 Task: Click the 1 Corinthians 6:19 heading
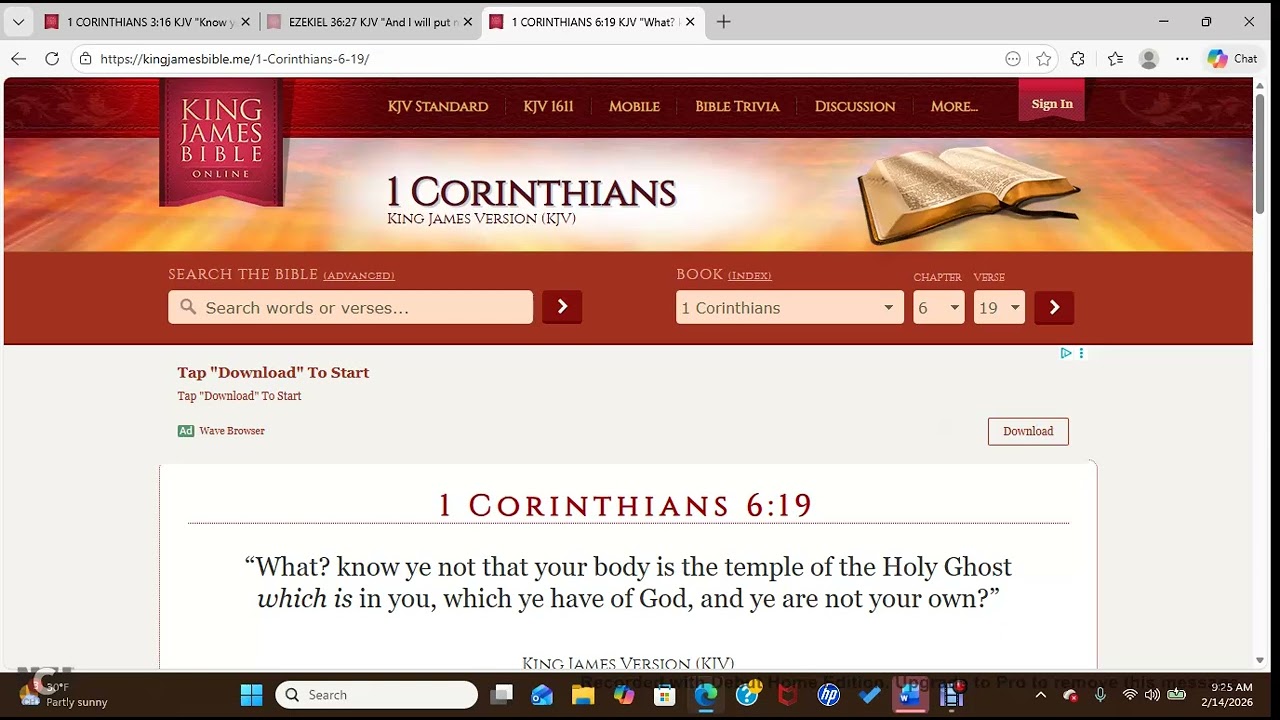[625, 505]
